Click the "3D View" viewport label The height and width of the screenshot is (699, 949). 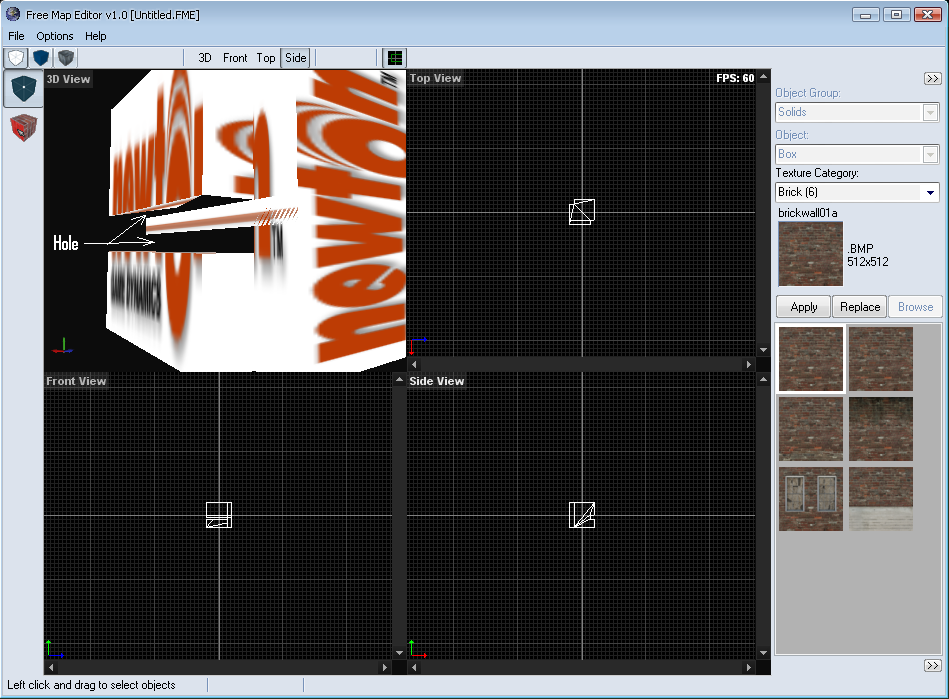(x=68, y=79)
